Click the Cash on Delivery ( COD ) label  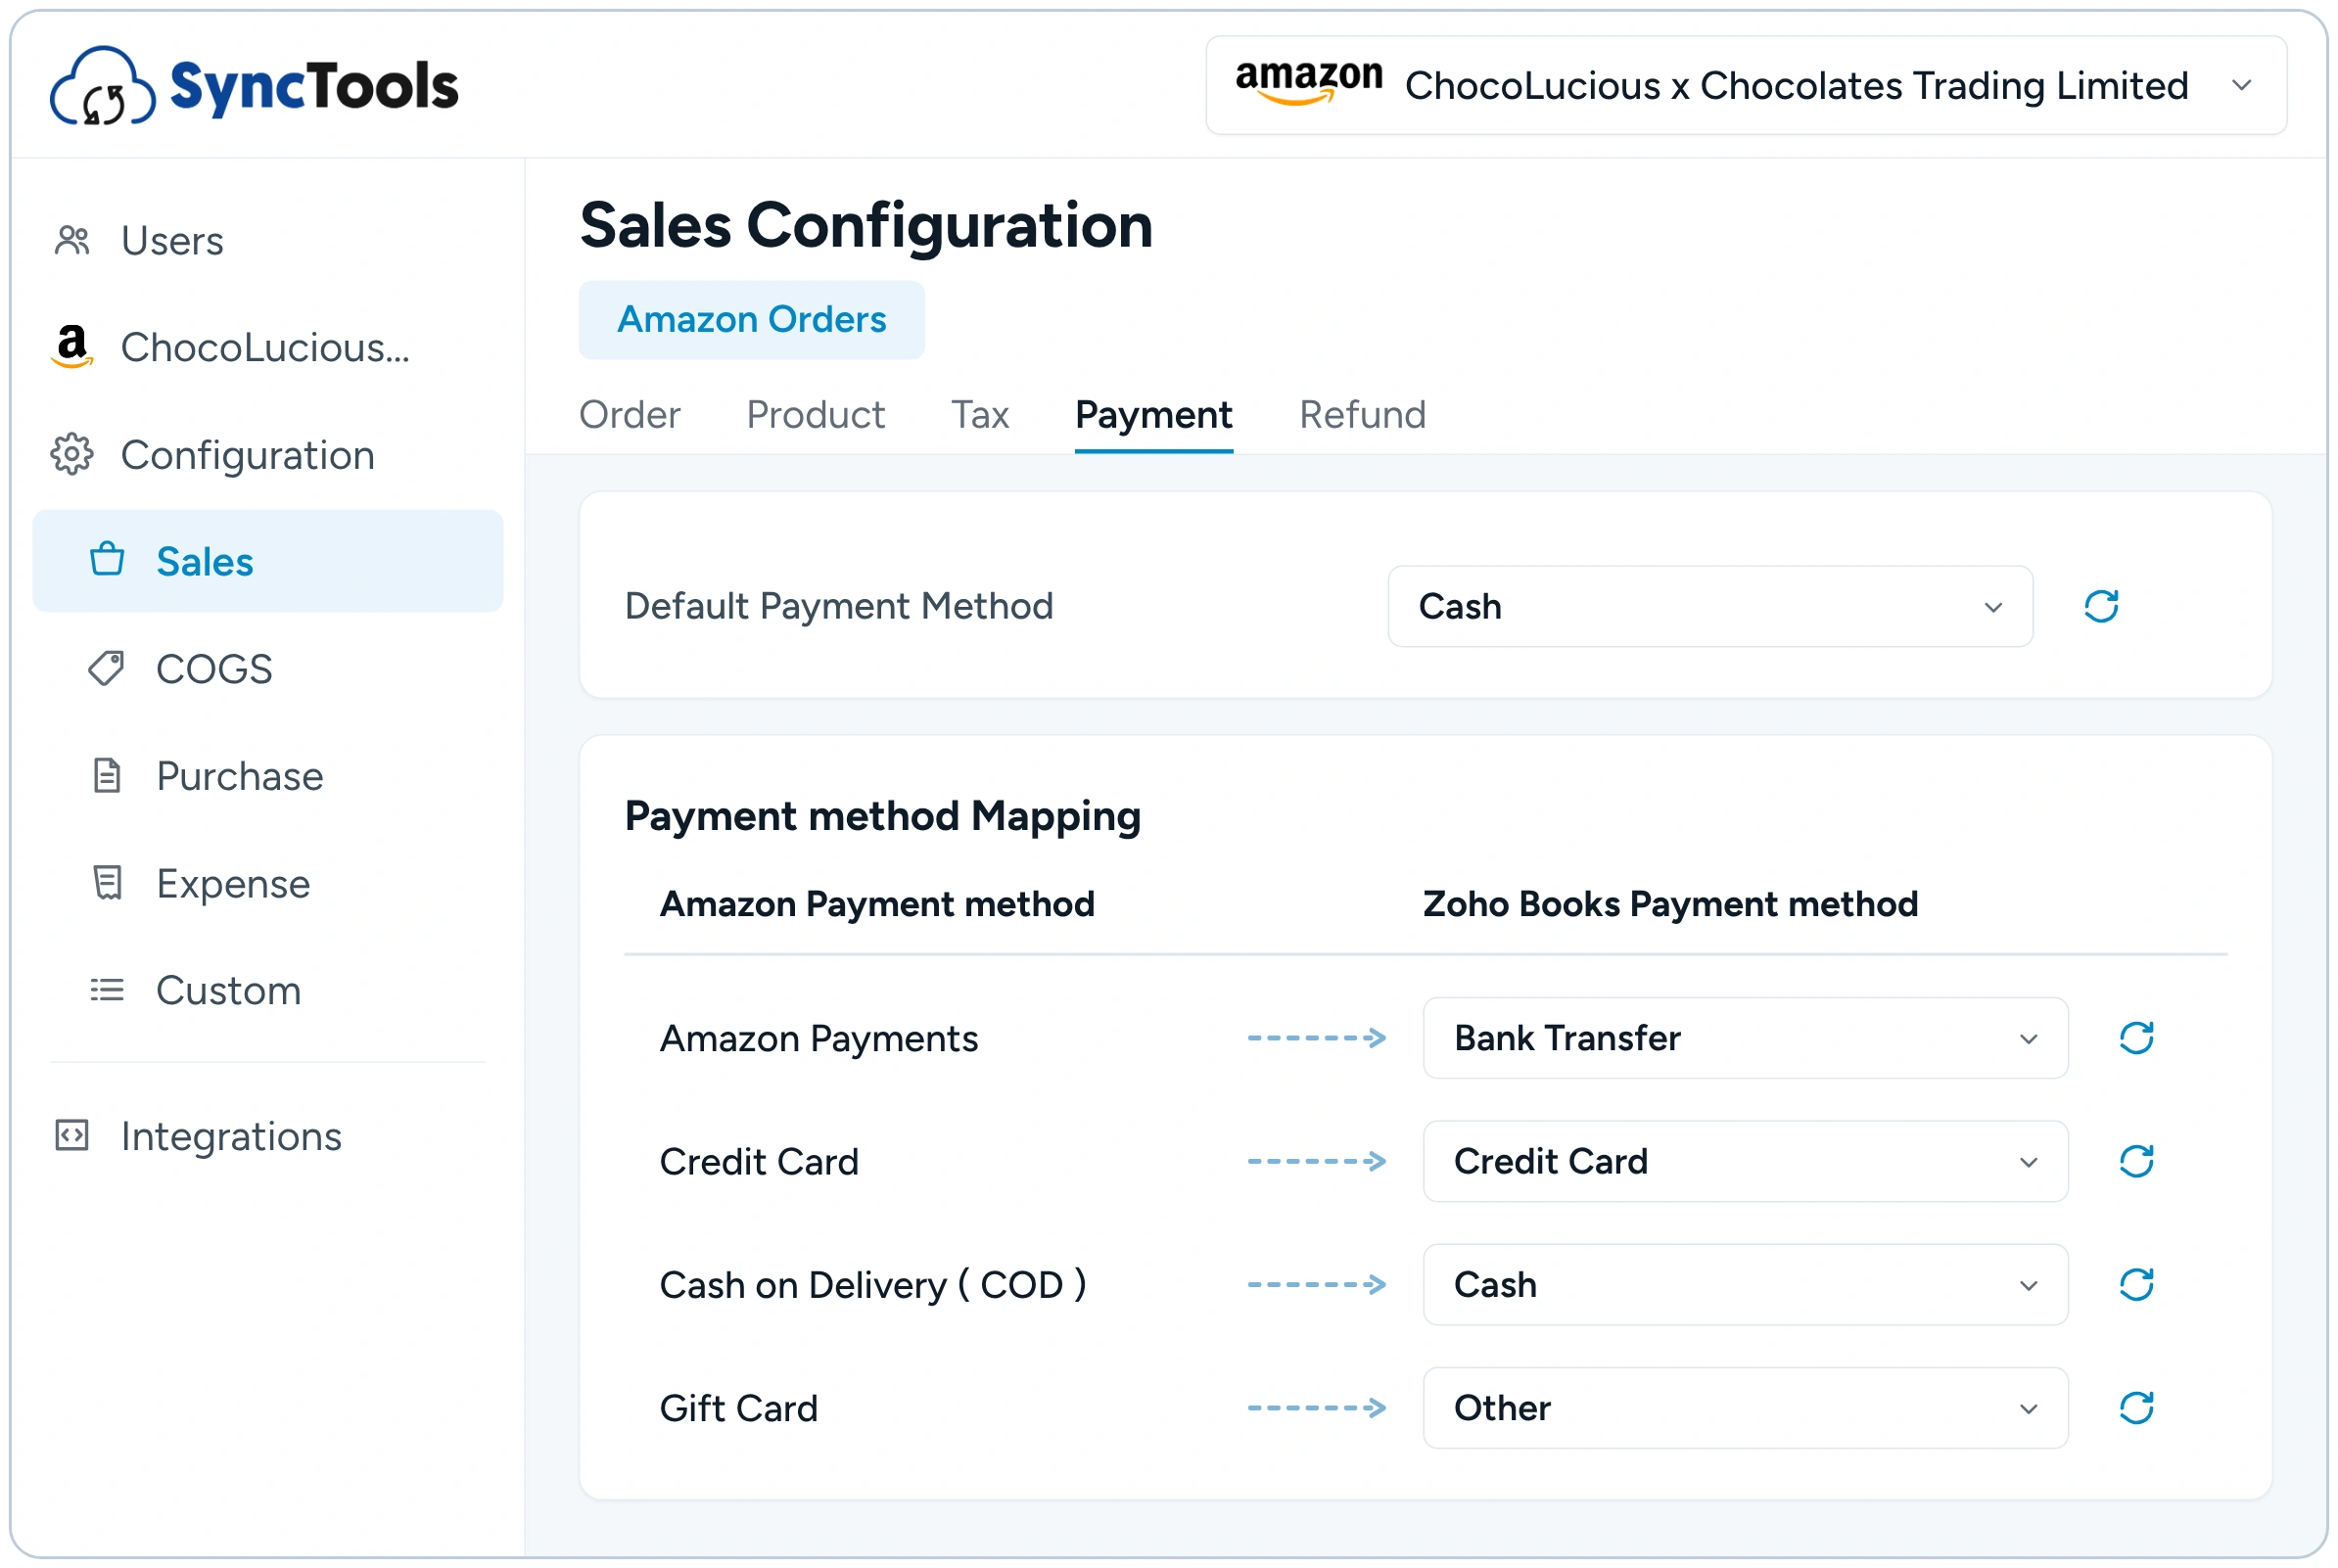873,1285
